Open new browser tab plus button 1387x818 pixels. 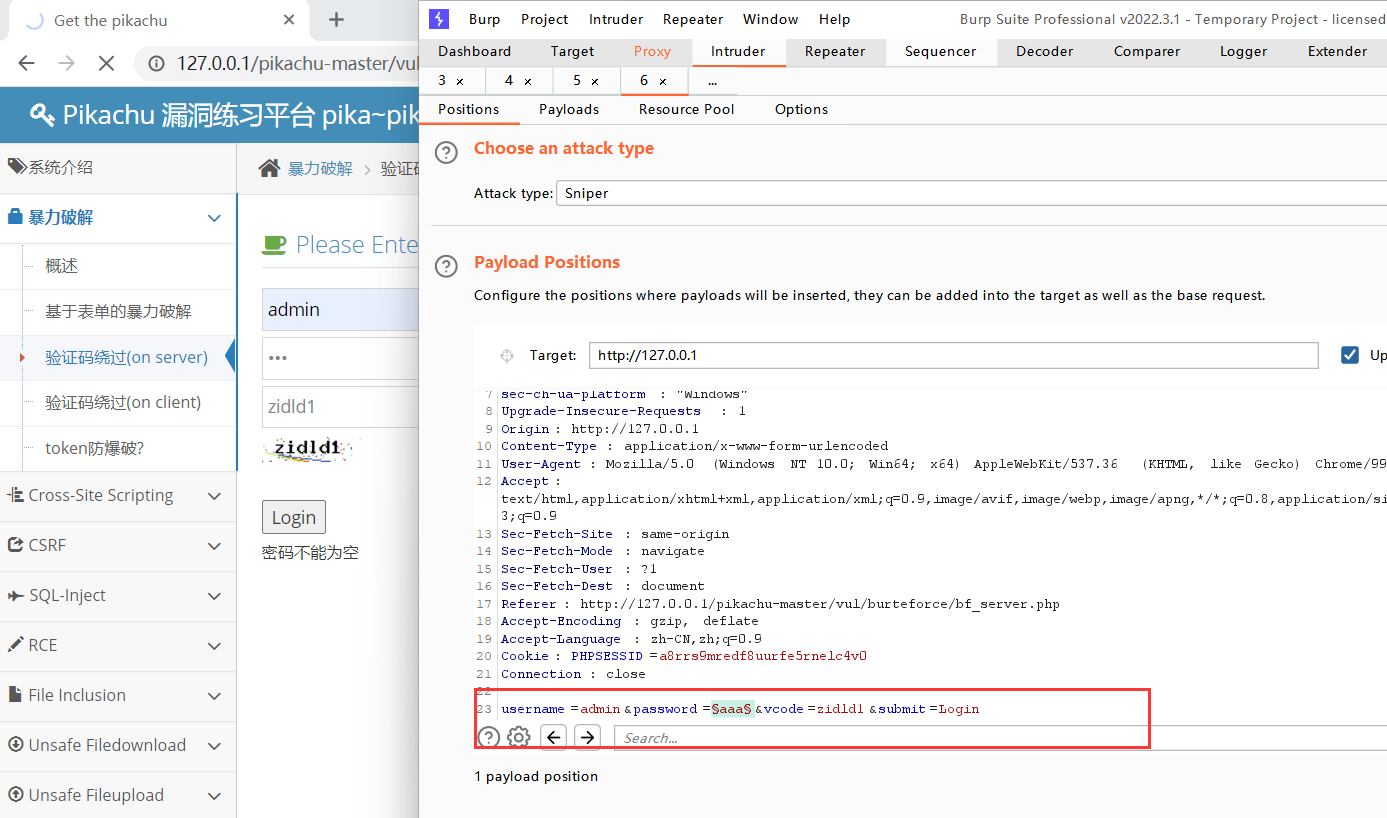[337, 19]
